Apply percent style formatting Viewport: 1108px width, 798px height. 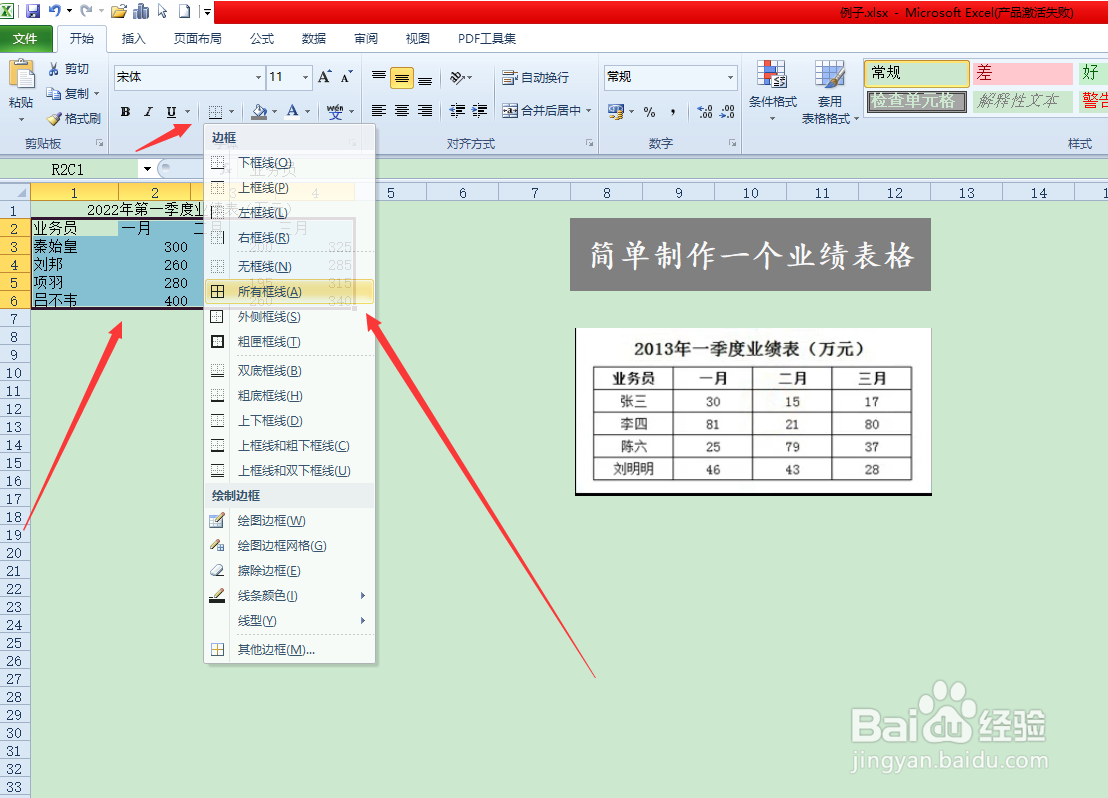tap(649, 112)
